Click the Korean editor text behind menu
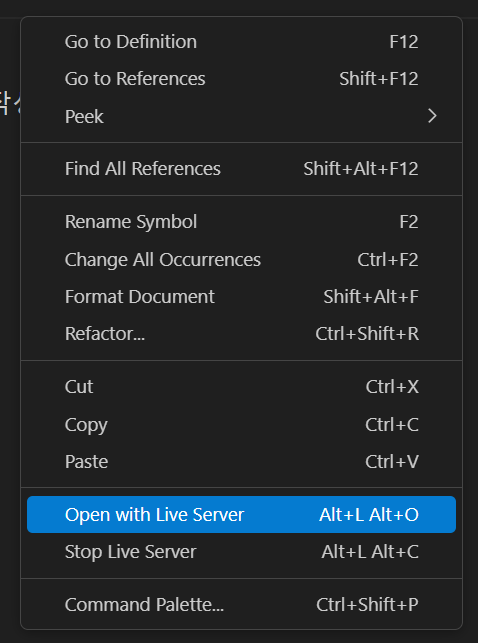478x643 pixels. pyautogui.click(x=10, y=103)
